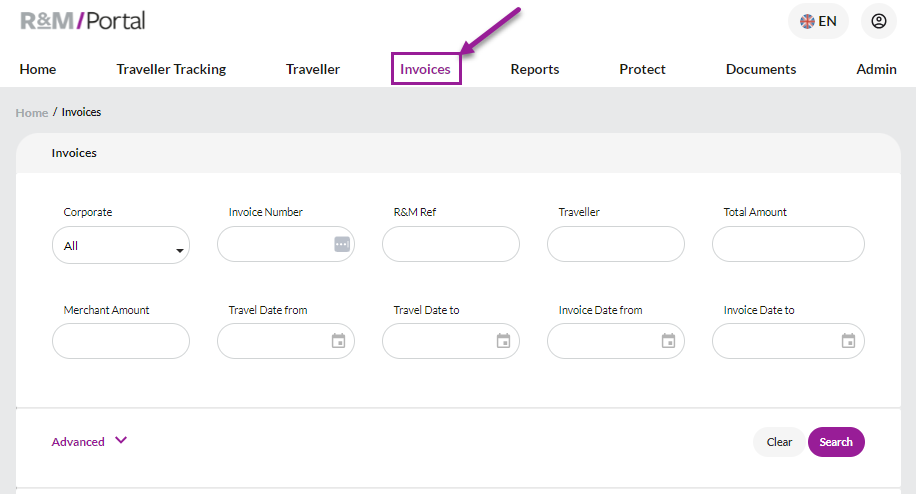Open the Travel Date from calendar icon
916x494 pixels.
[338, 340]
